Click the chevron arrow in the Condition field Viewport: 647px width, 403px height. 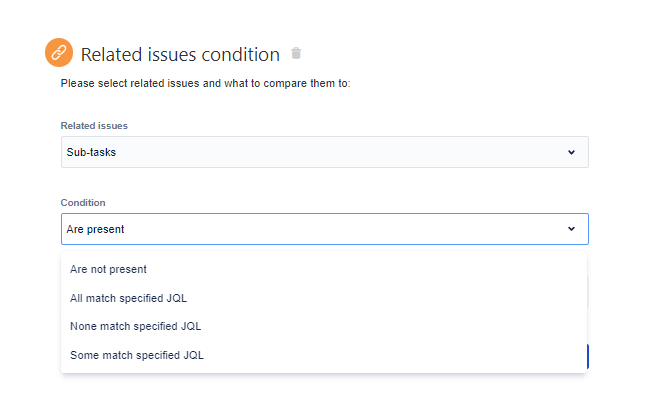(571, 229)
